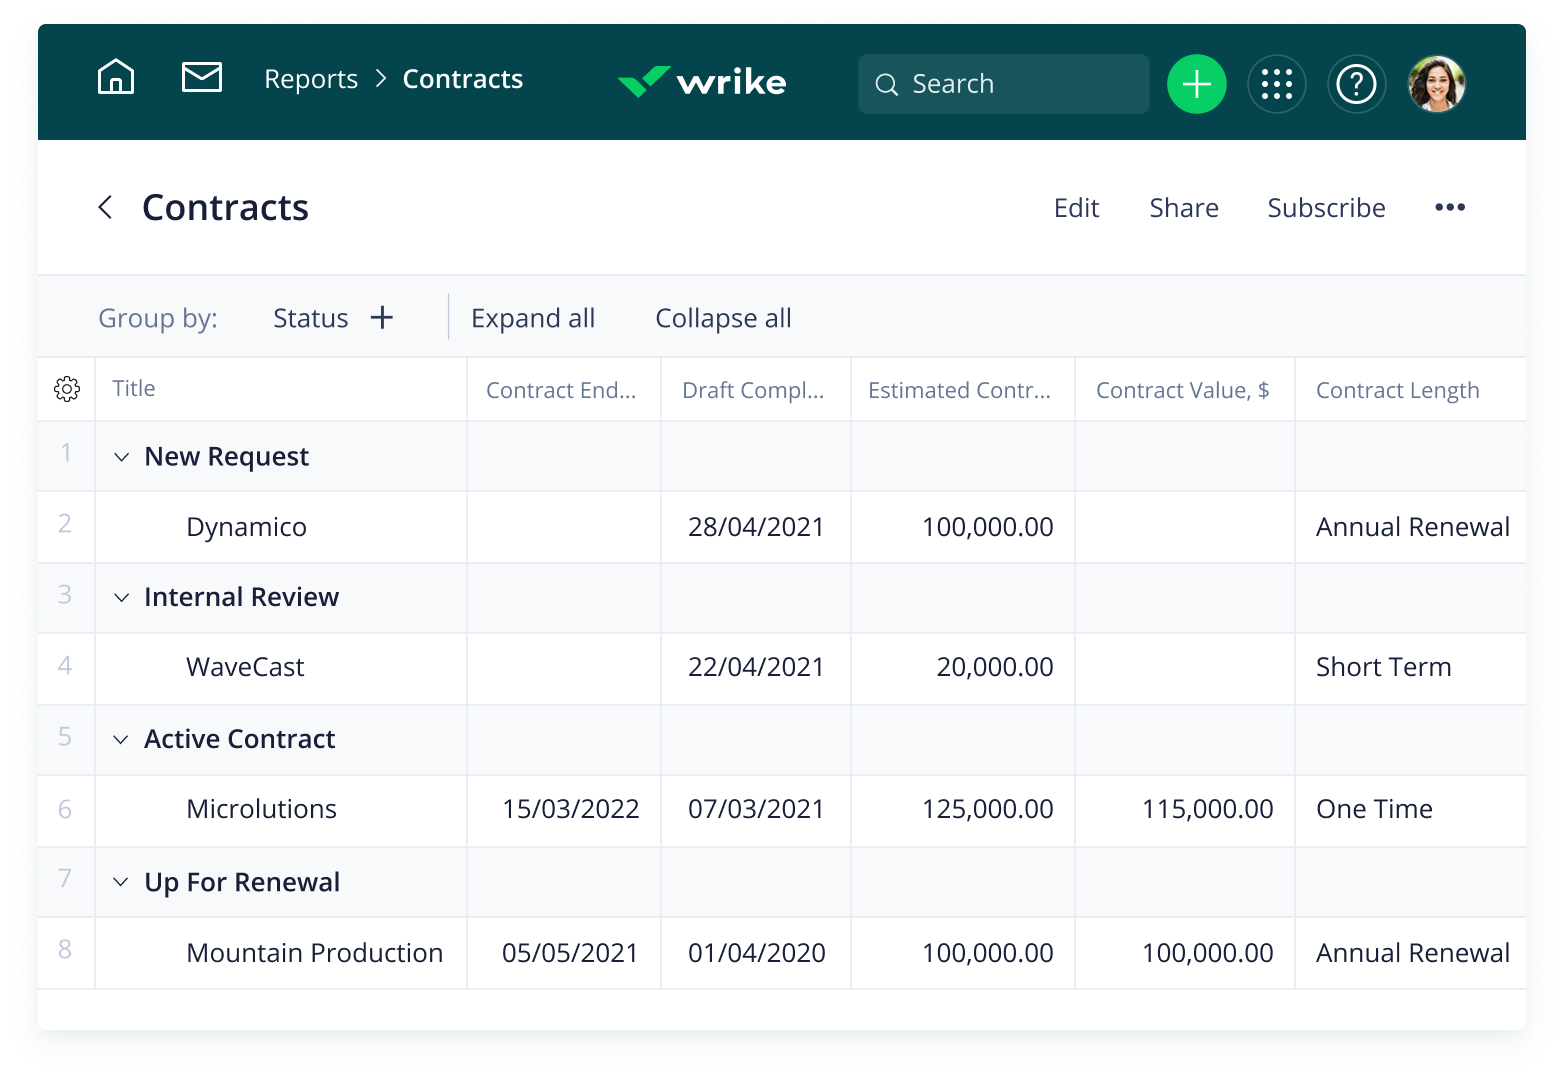Click the Internal Review group title
The height and width of the screenshot is (1079, 1562).
[241, 597]
